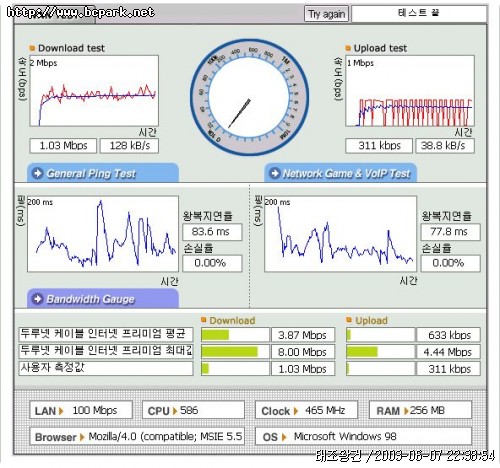
Task: Select the 128 kB/s download result field
Action: point(129,146)
